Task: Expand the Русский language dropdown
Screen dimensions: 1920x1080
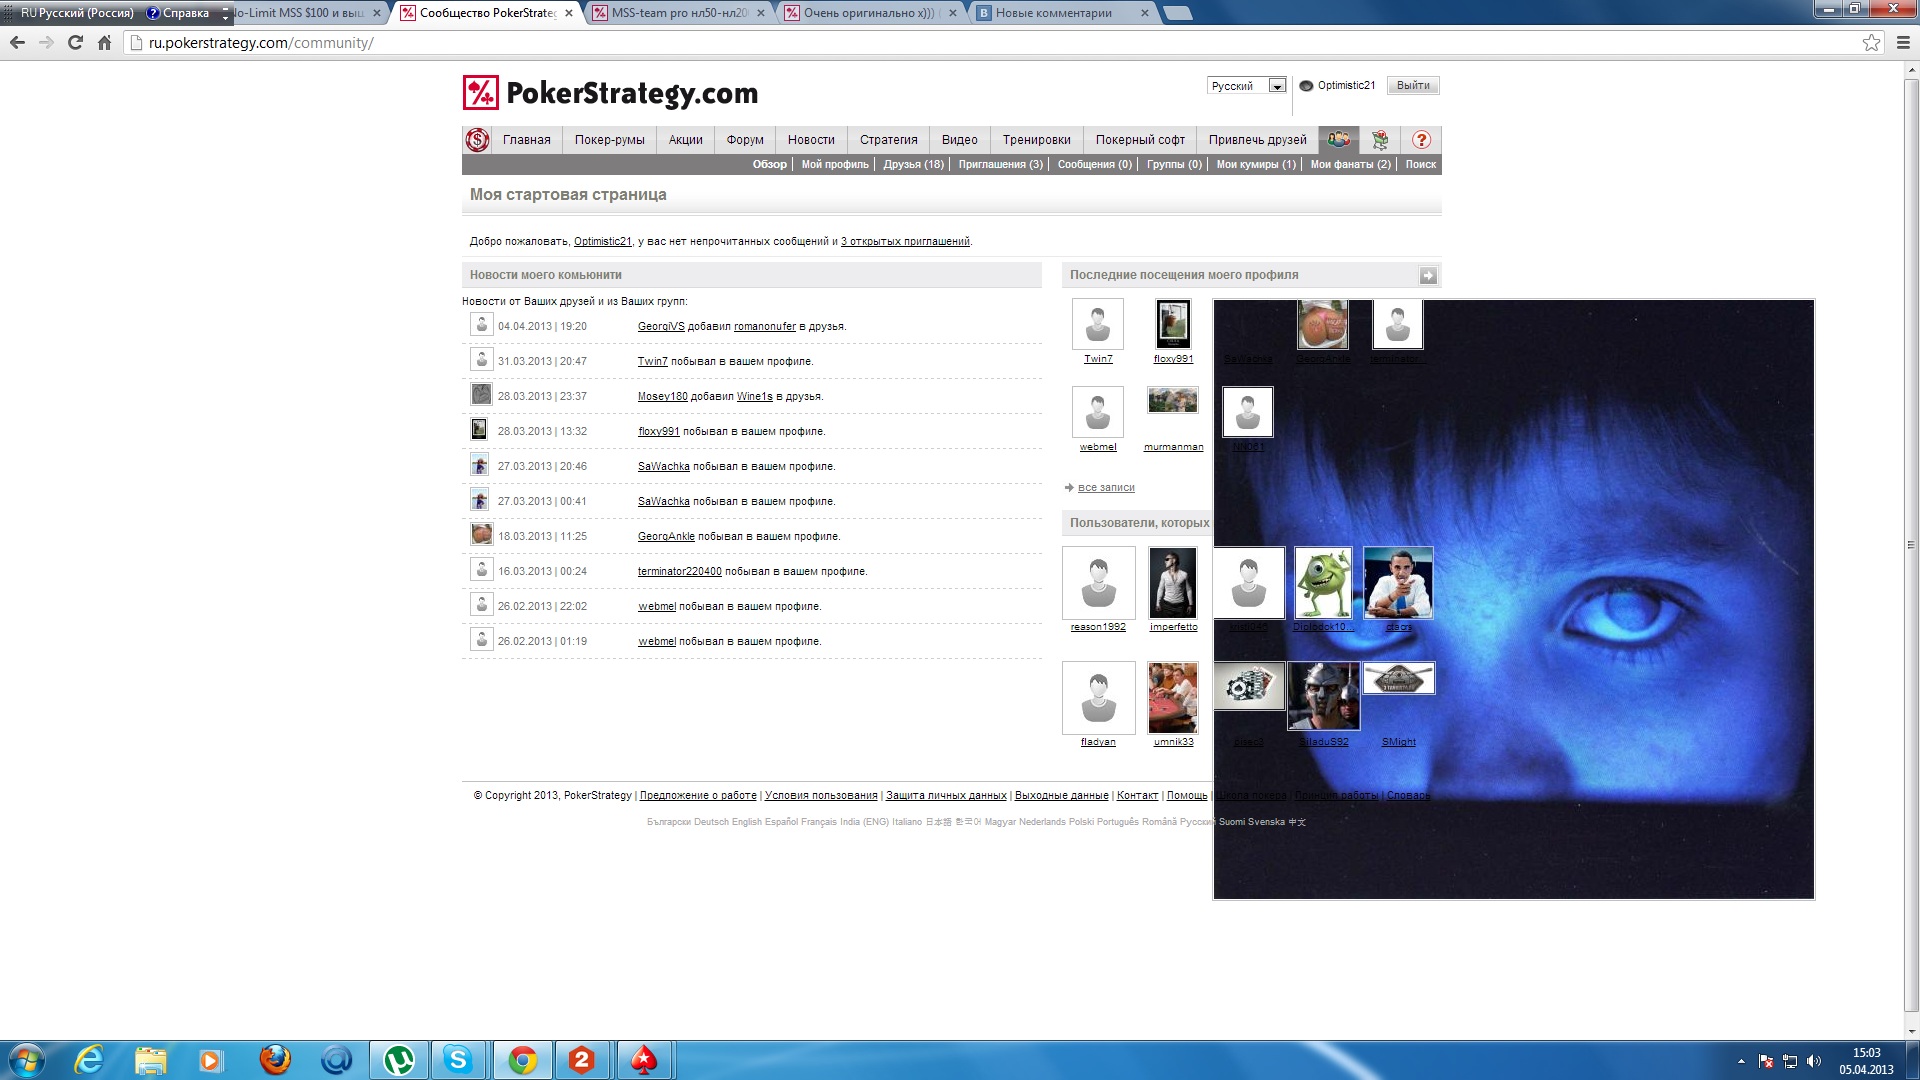Action: pyautogui.click(x=1277, y=86)
